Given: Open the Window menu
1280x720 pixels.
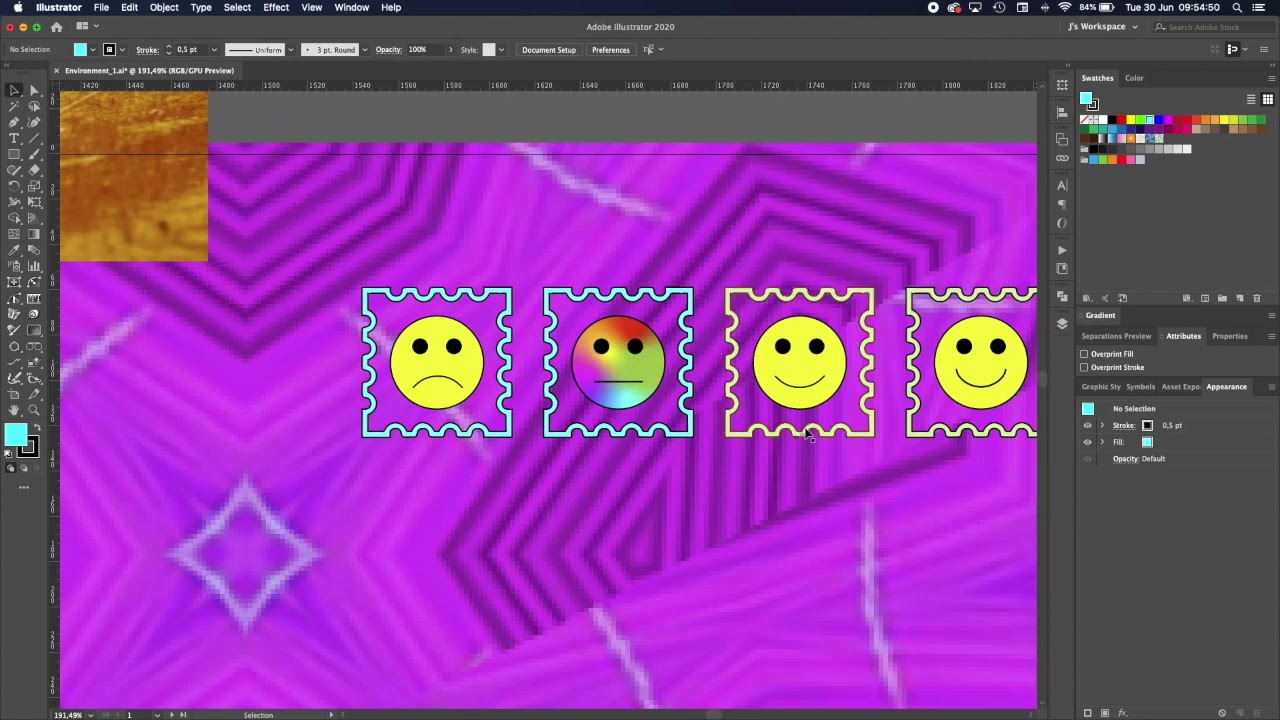Looking at the screenshot, I should point(351,7).
